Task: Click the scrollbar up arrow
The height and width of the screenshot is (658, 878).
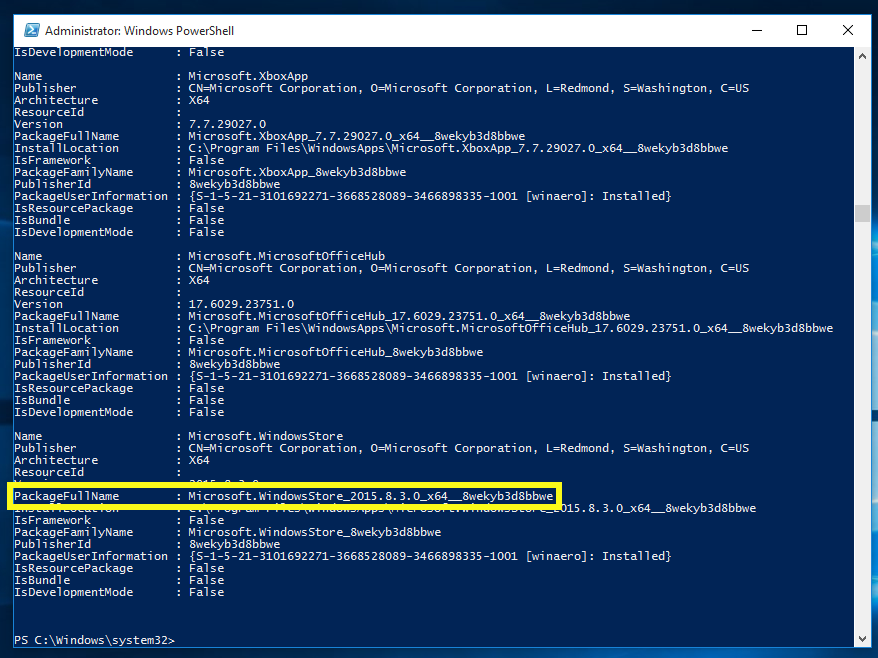Action: (861, 54)
